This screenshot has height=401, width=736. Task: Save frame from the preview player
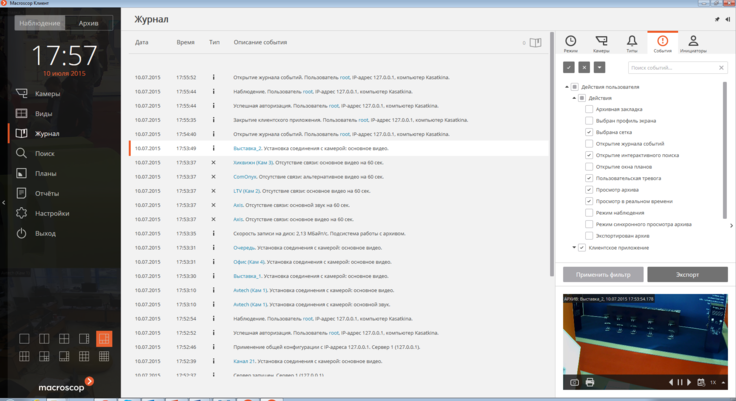click(574, 382)
